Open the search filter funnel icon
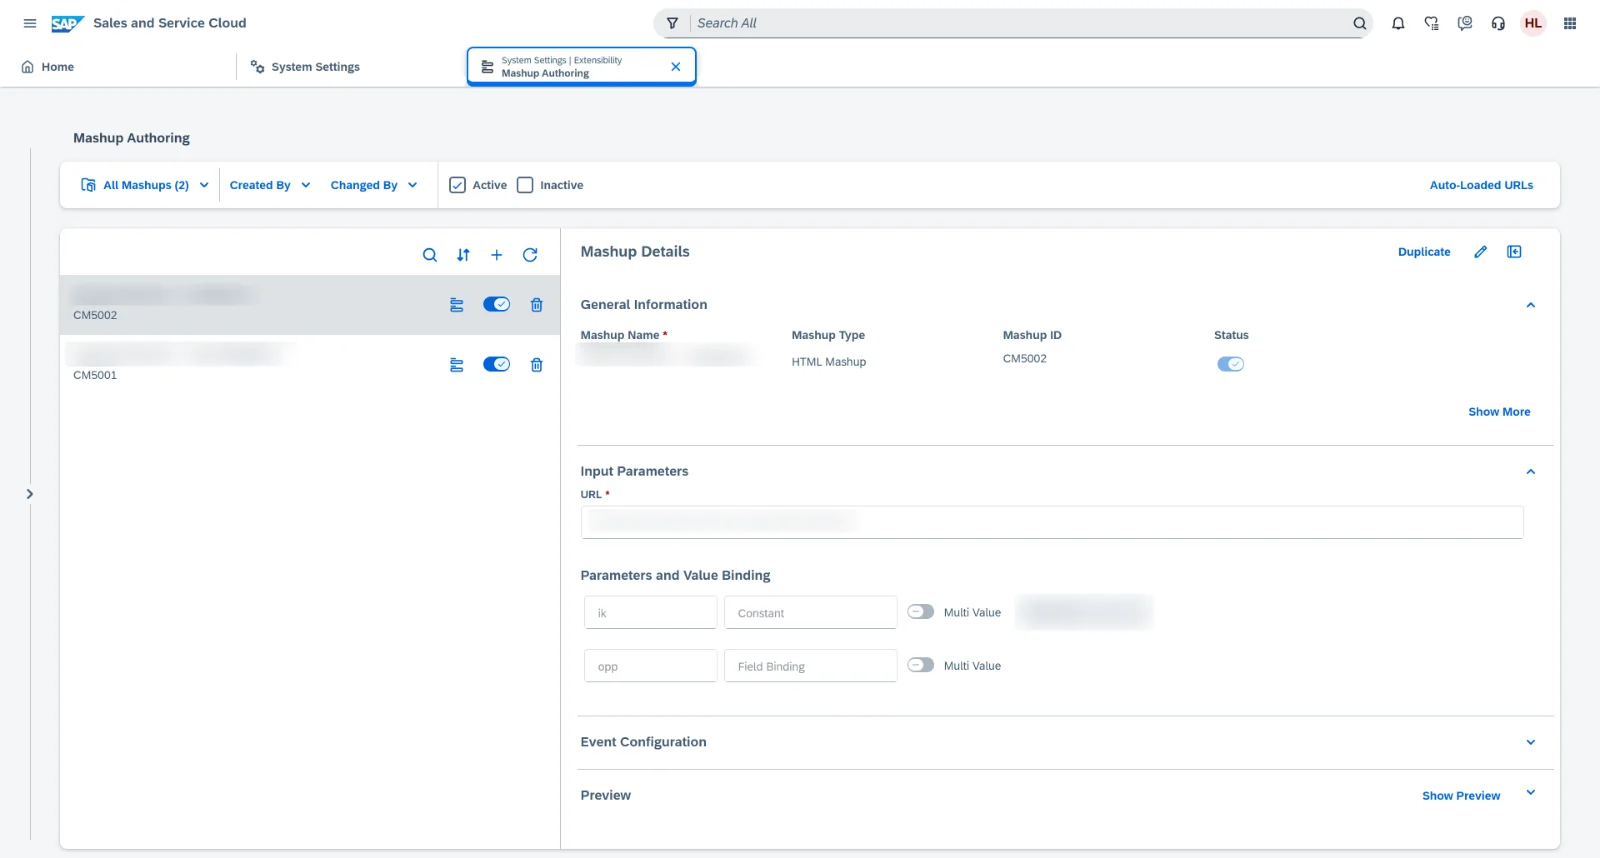1600x858 pixels. click(x=673, y=23)
